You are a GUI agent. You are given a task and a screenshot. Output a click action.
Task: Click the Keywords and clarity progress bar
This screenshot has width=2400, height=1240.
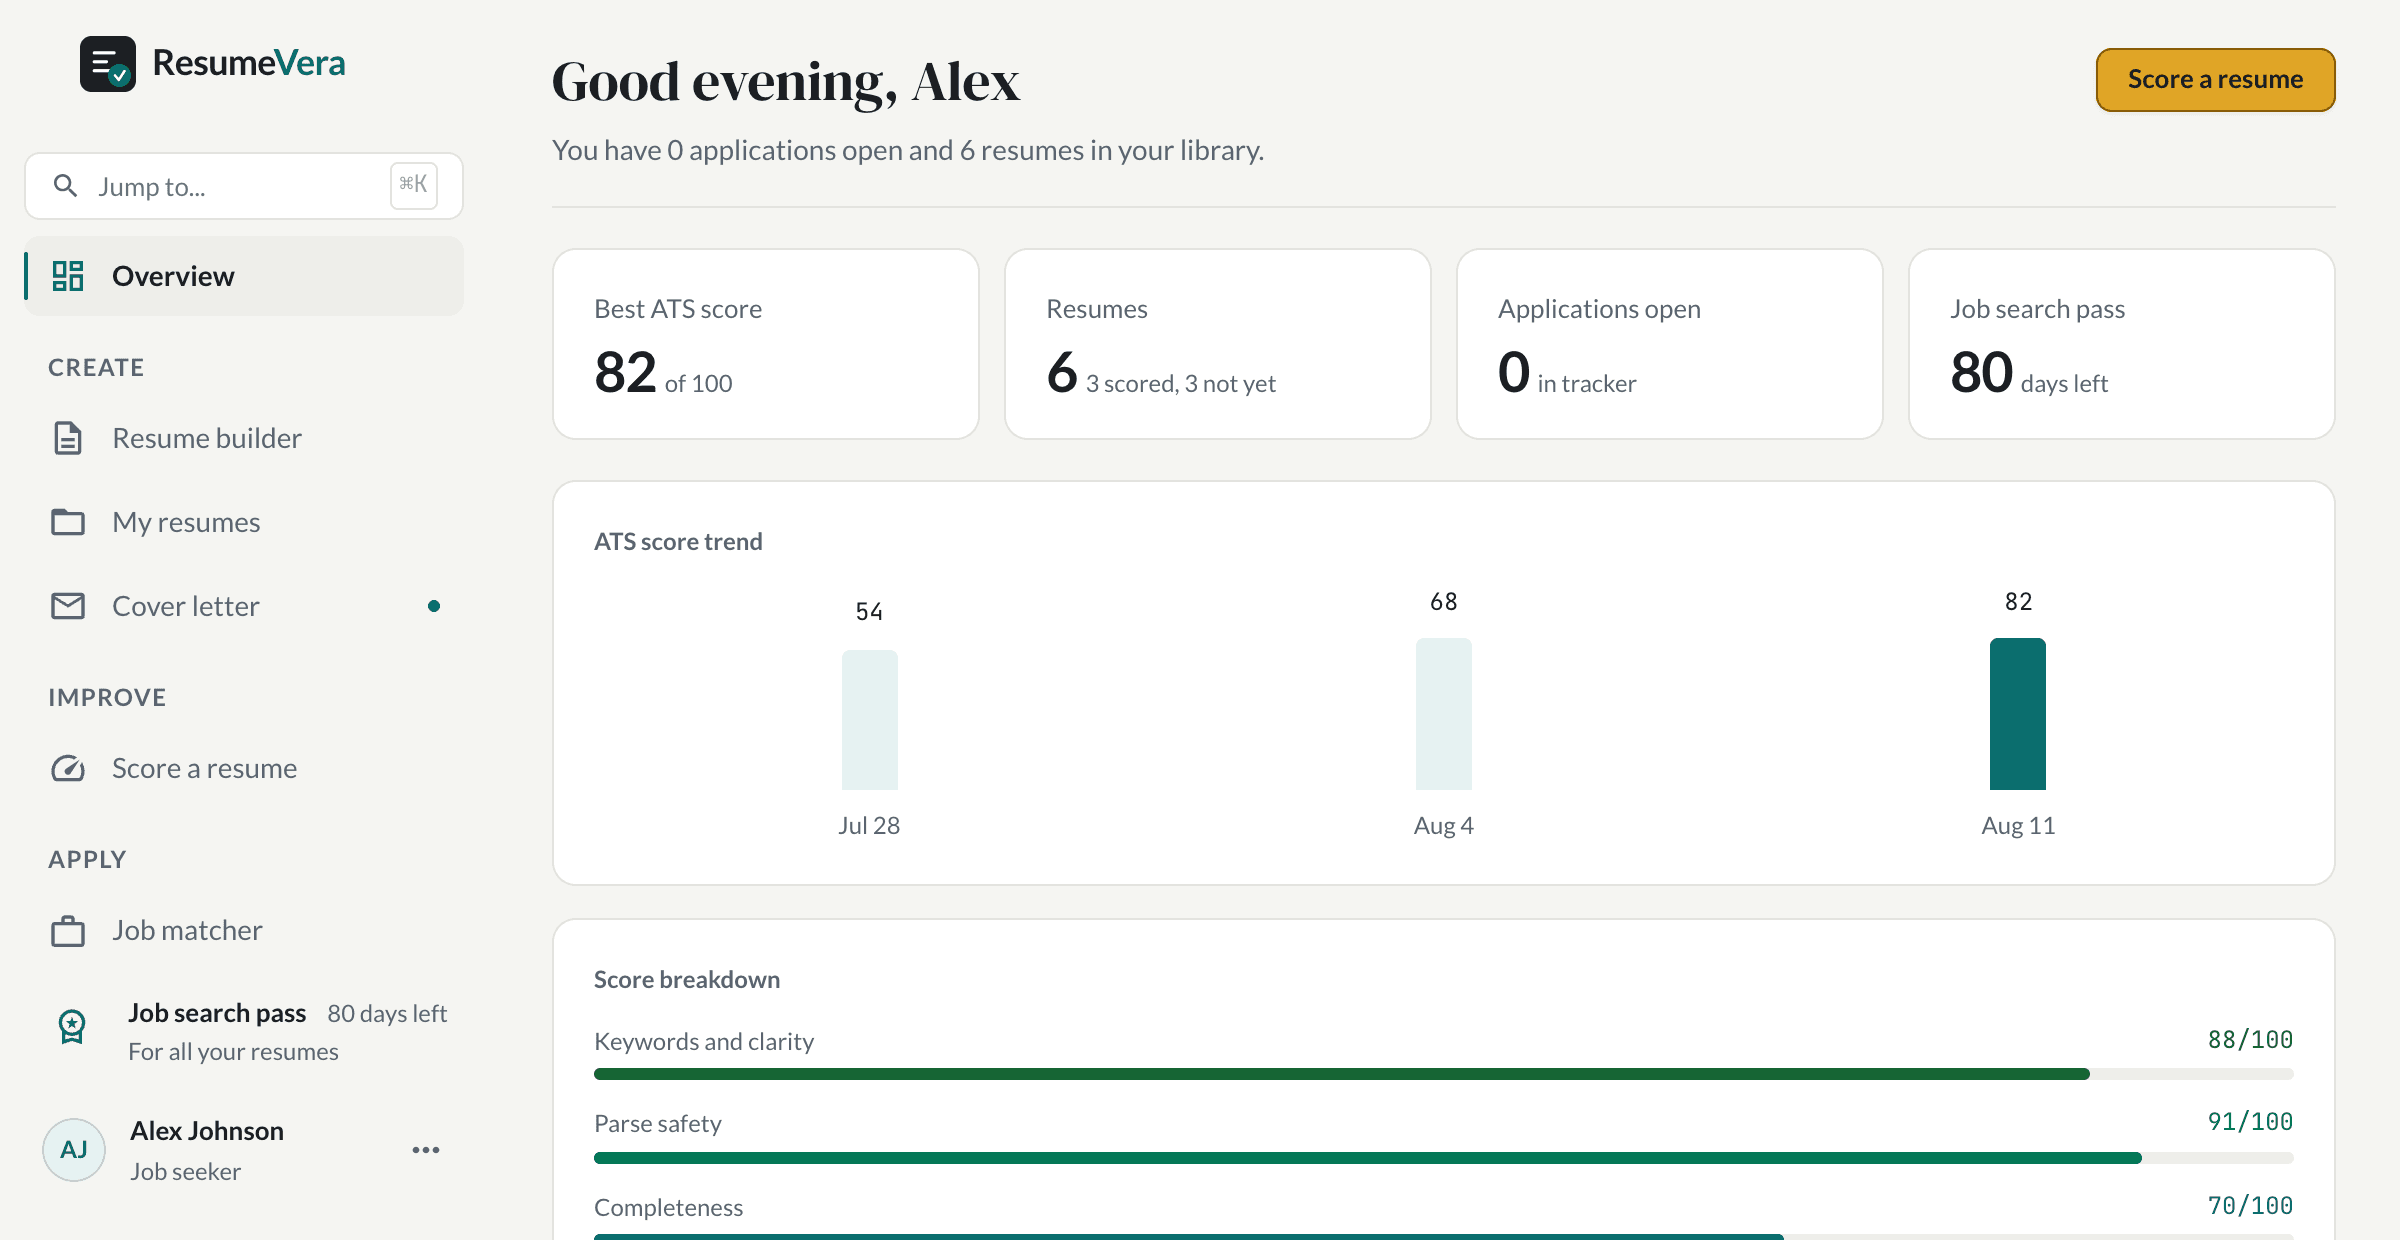1444,1074
